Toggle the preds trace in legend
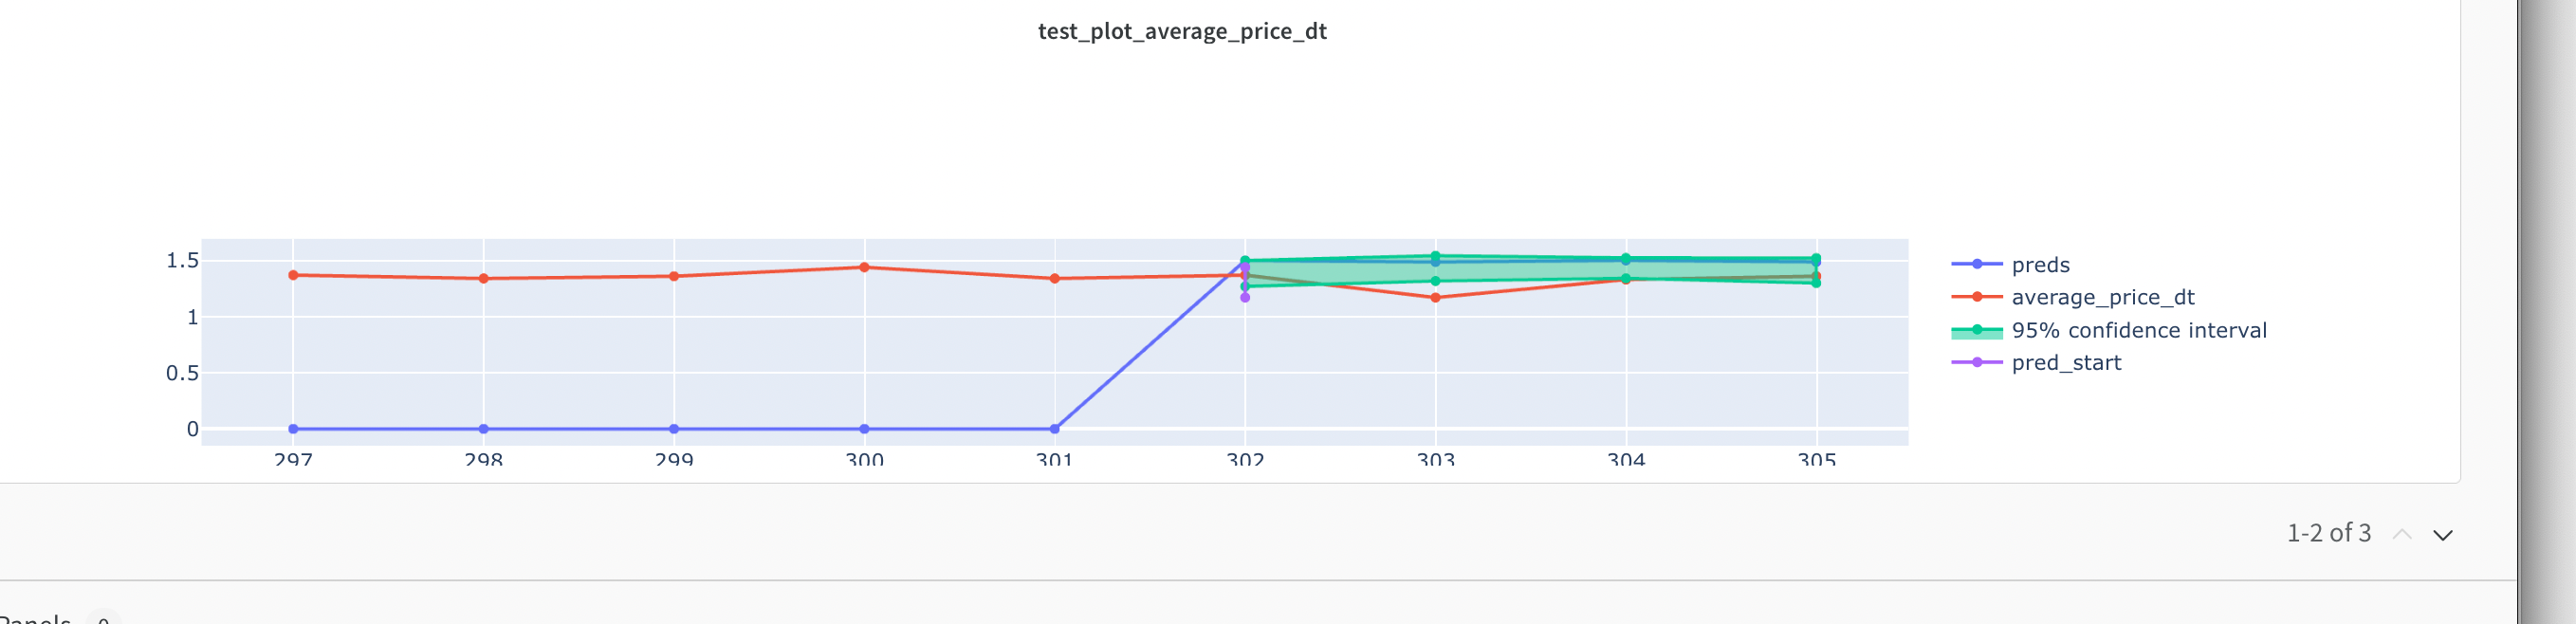This screenshot has height=624, width=2576. [2040, 265]
